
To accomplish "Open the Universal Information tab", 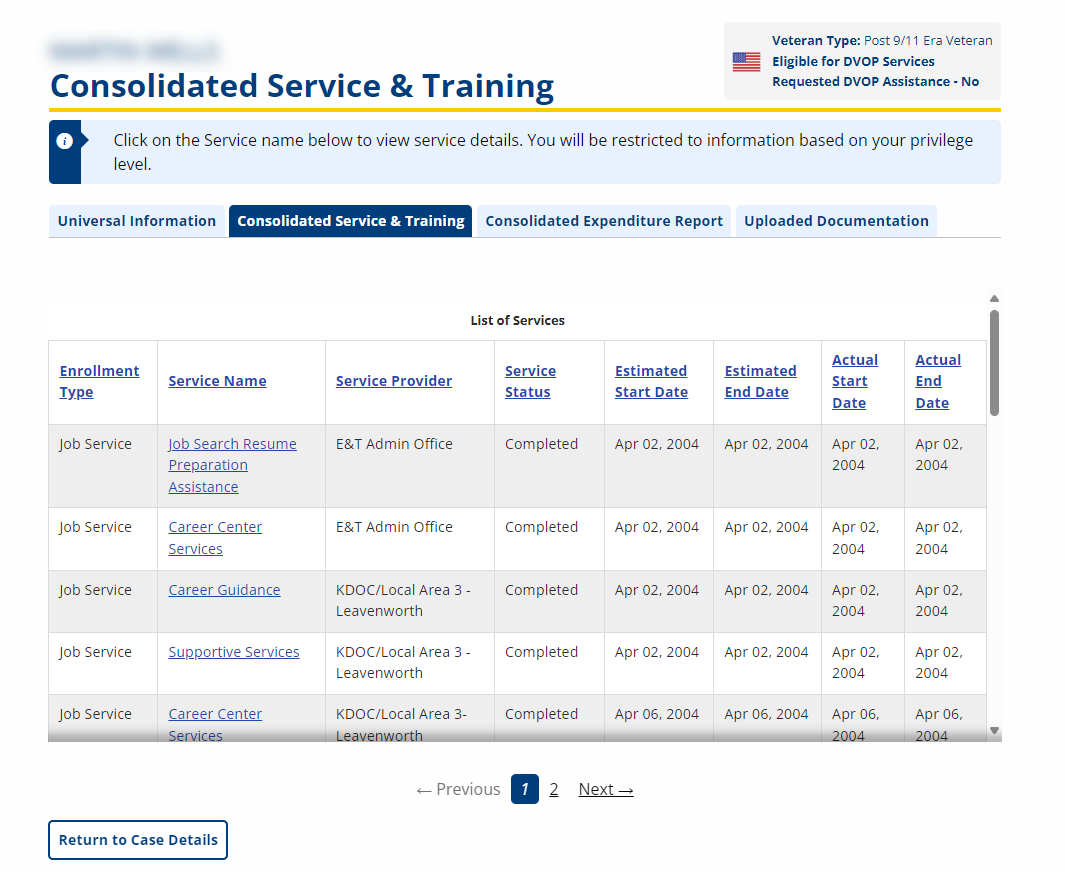I will click(137, 221).
